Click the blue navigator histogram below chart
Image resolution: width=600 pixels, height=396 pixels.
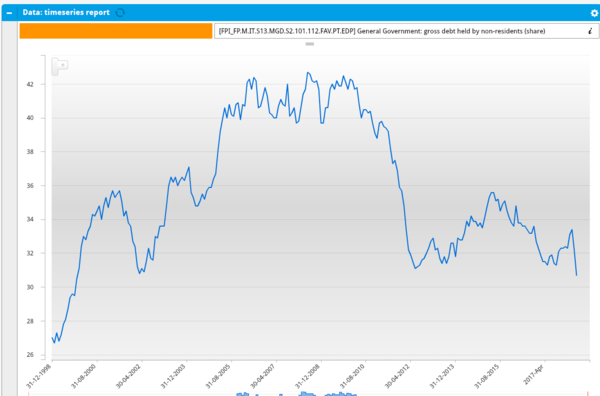(x=297, y=394)
